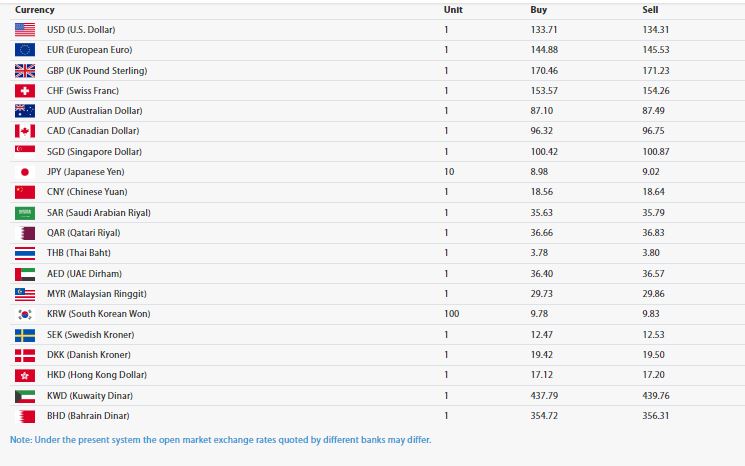Click the Sell column header
The image size is (745, 466).
click(x=650, y=10)
